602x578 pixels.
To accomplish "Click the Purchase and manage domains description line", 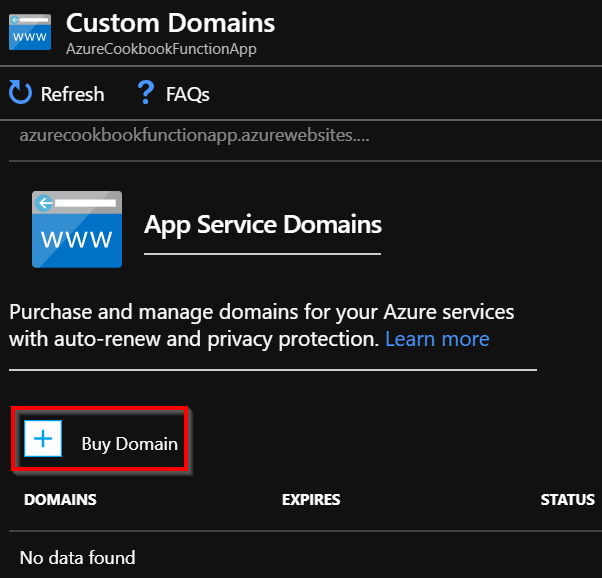I will tap(261, 312).
